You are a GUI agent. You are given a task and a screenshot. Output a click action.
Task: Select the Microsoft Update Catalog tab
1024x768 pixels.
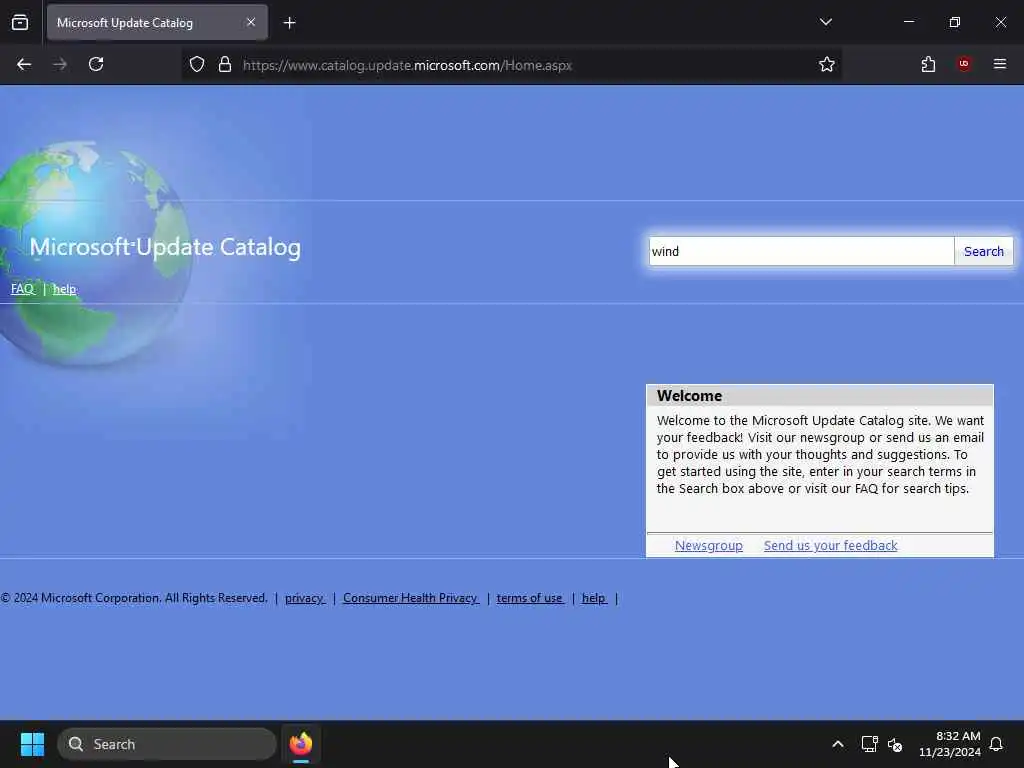click(157, 23)
